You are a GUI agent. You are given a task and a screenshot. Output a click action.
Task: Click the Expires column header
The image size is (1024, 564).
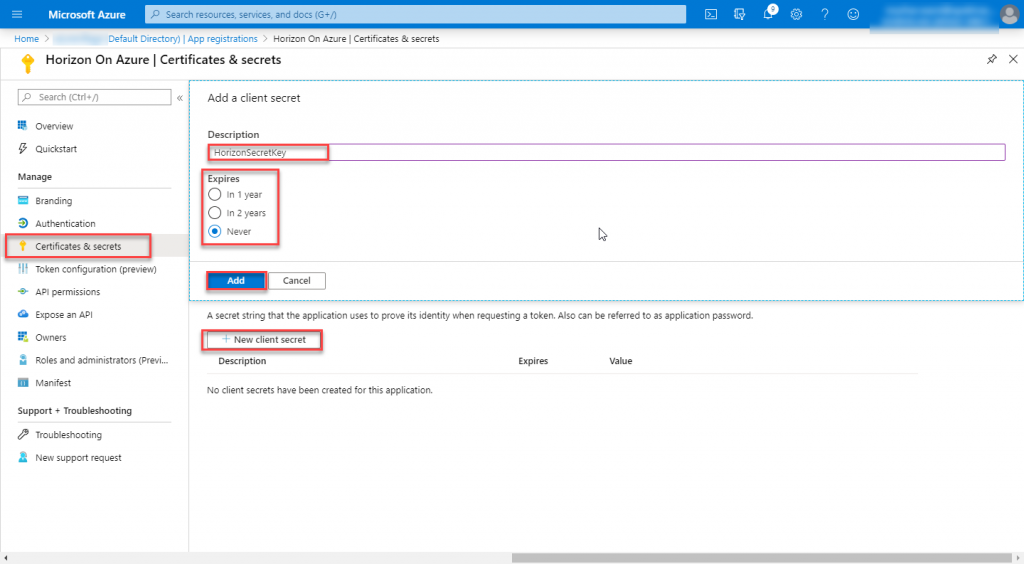tap(533, 361)
